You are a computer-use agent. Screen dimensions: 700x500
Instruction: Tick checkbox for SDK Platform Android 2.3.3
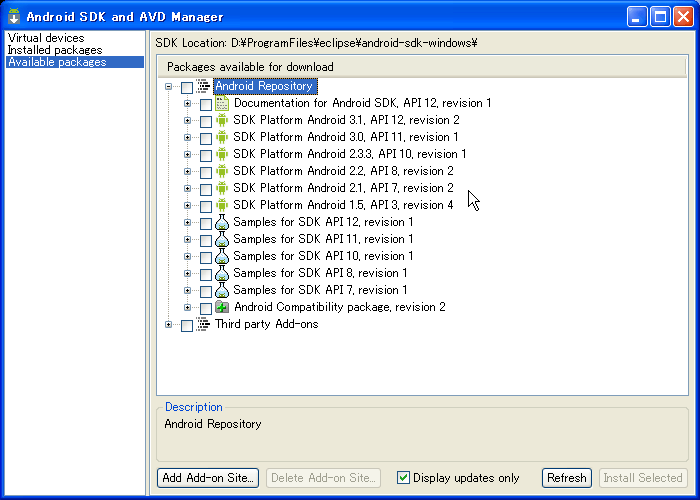(x=205, y=155)
